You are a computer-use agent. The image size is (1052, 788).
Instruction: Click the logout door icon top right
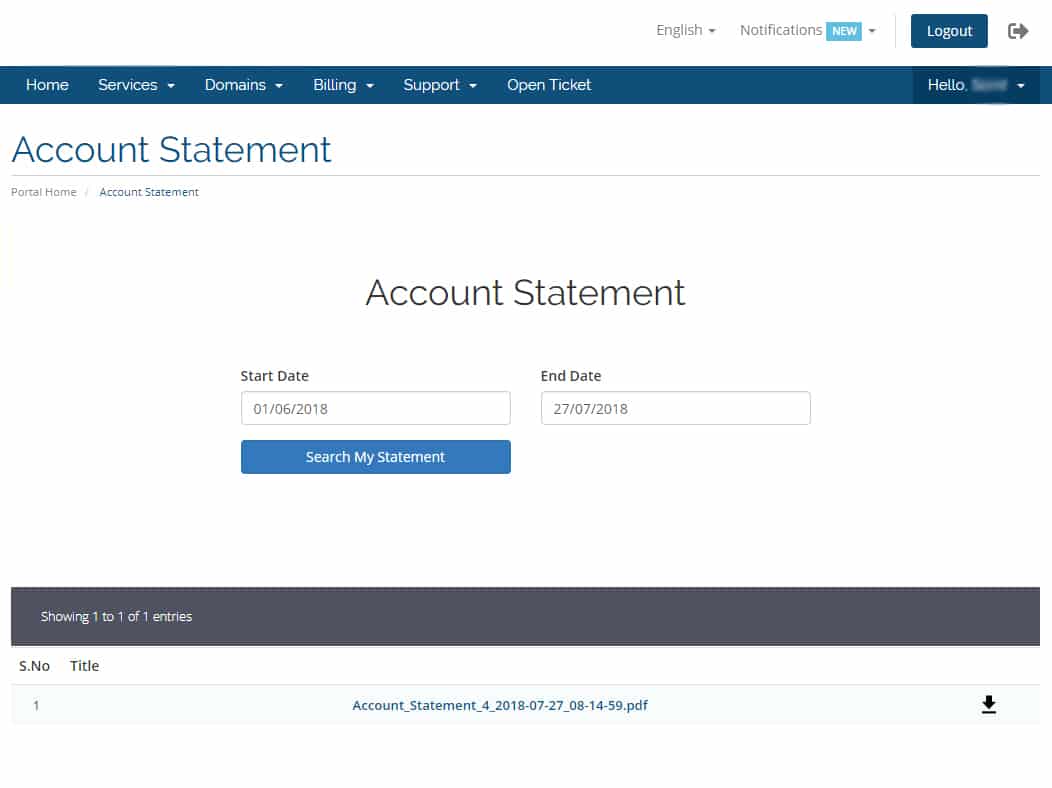[x=1018, y=31]
